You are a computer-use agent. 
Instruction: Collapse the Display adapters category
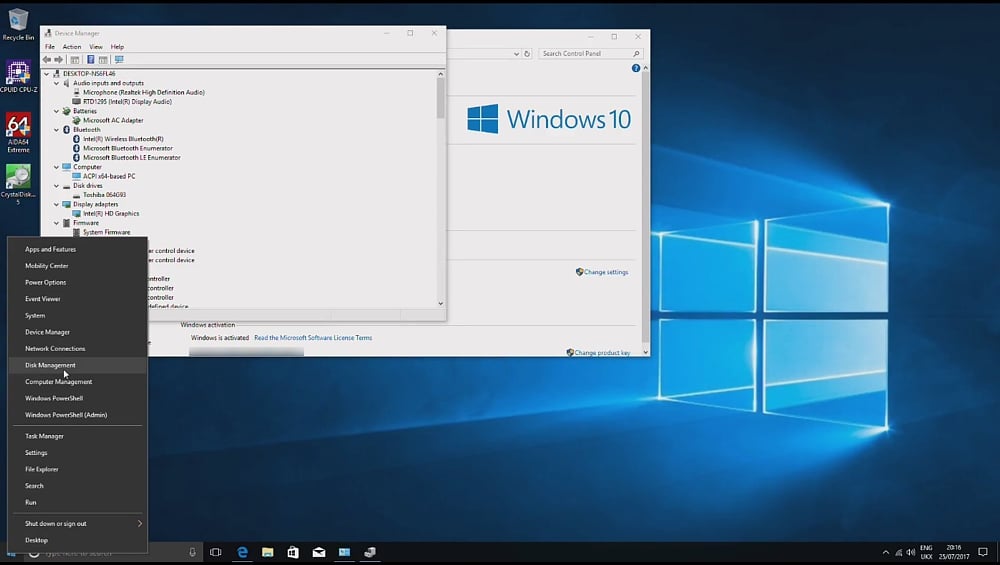57,204
